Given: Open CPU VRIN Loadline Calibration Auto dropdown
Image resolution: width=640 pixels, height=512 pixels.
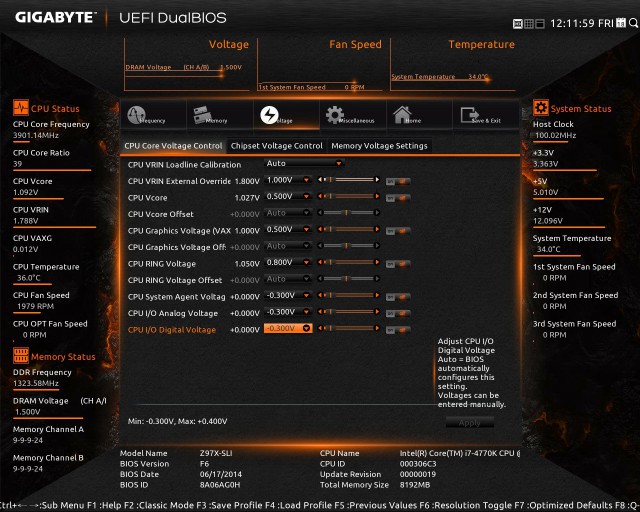Looking at the screenshot, I should tap(304, 163).
